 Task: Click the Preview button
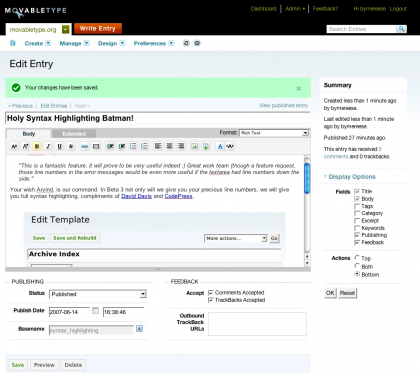(x=44, y=365)
